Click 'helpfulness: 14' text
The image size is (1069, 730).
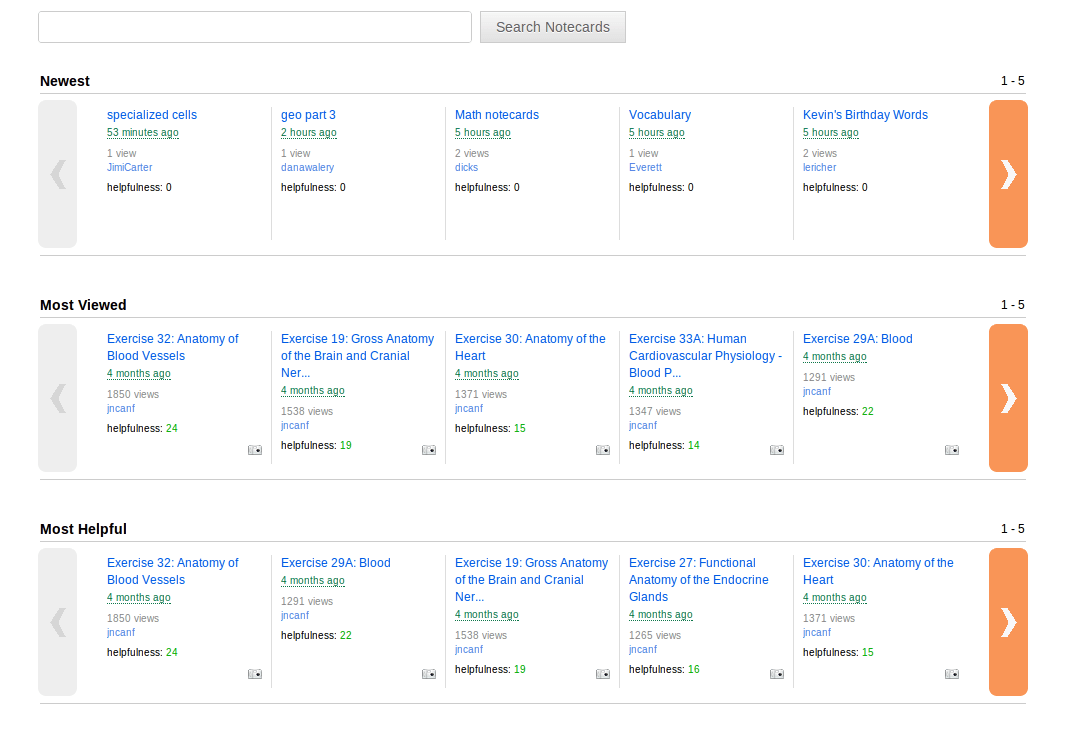(664, 445)
